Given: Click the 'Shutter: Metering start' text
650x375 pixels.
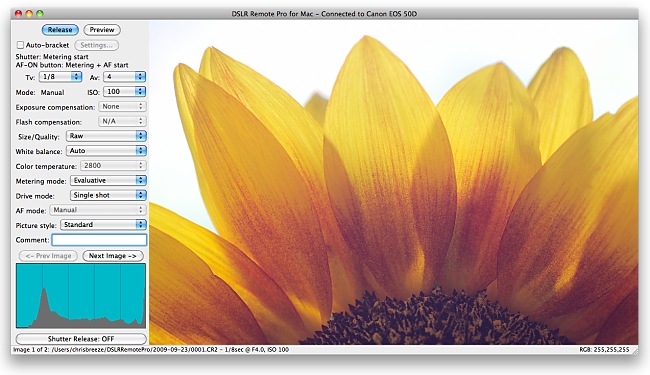Looking at the screenshot, I should point(52,57).
